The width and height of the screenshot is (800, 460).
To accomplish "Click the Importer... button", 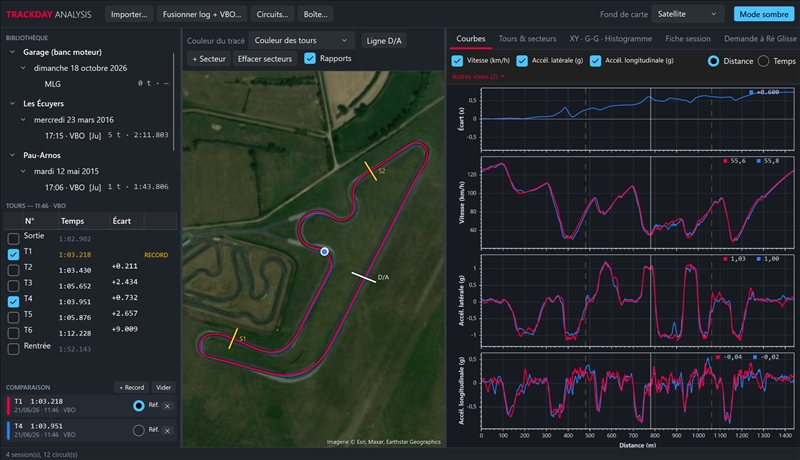I will tap(129, 14).
